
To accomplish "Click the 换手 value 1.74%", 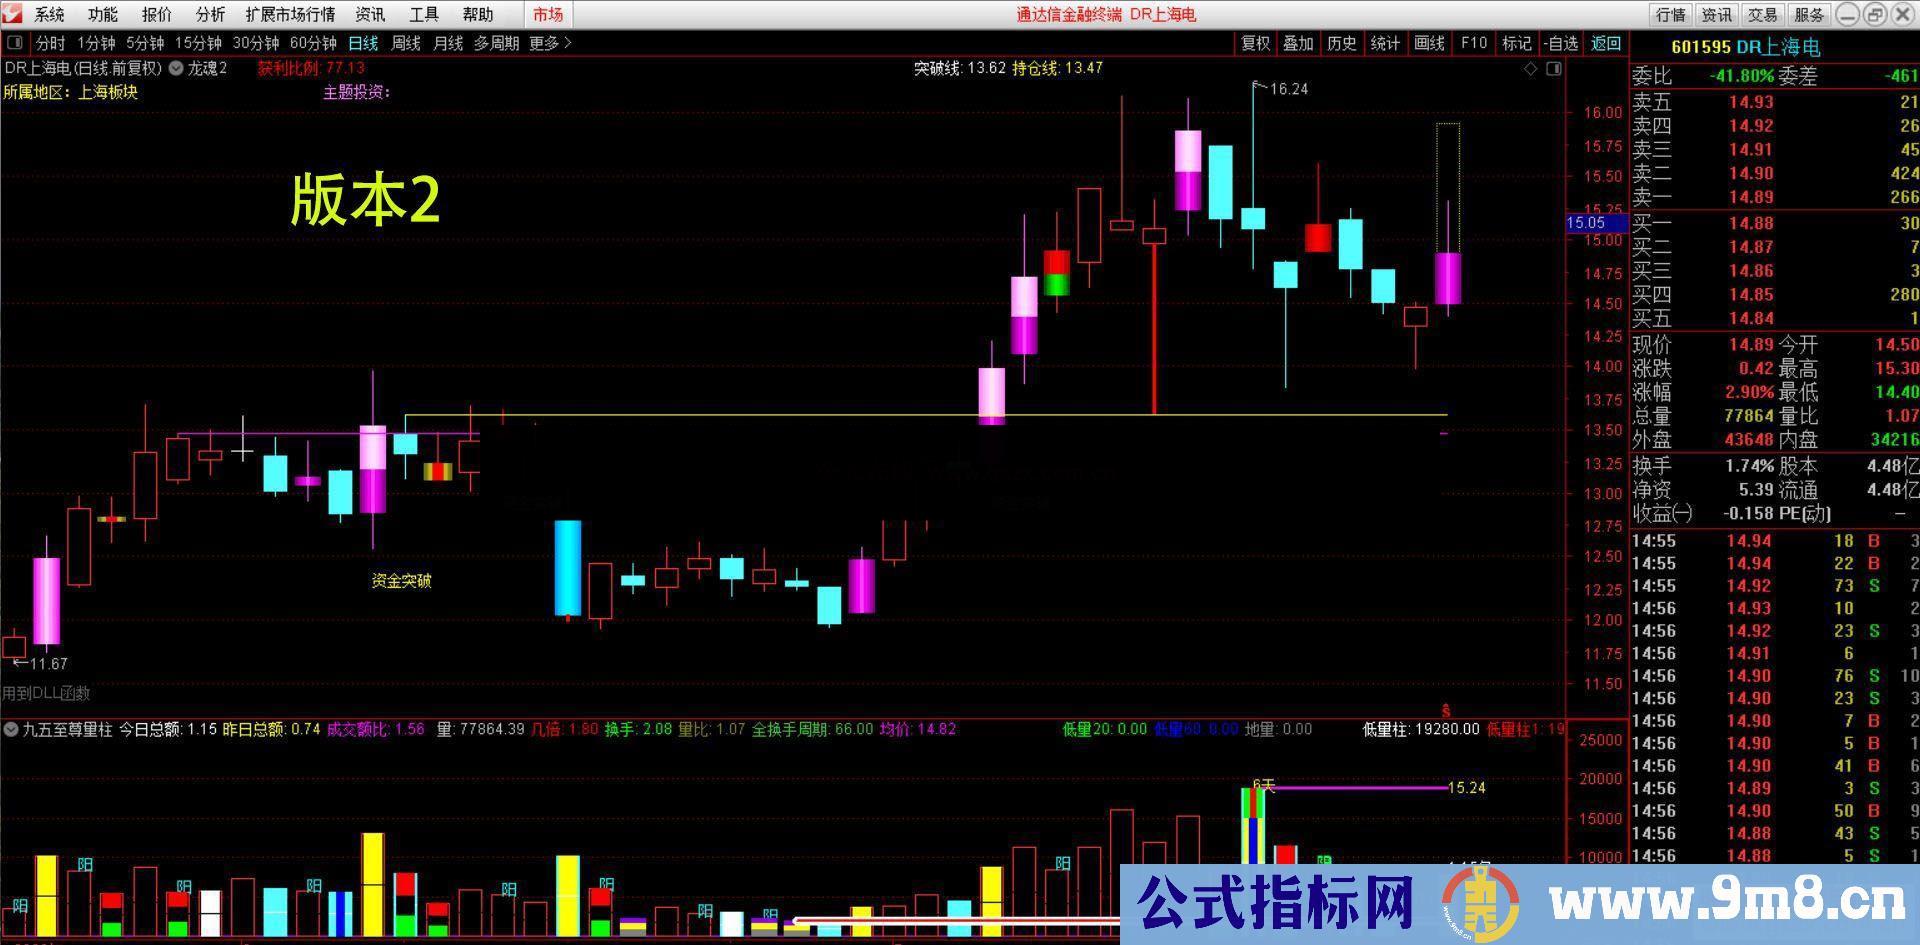I will coord(1749,466).
